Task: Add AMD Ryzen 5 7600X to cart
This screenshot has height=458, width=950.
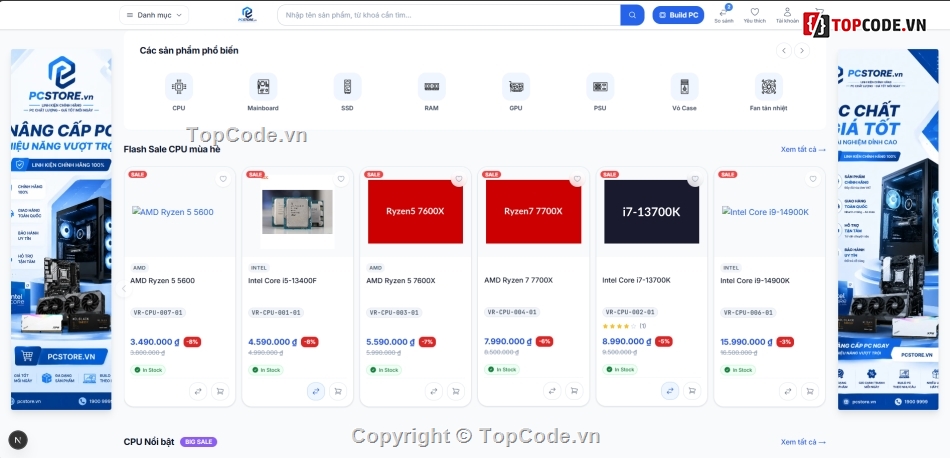Action: point(456,391)
